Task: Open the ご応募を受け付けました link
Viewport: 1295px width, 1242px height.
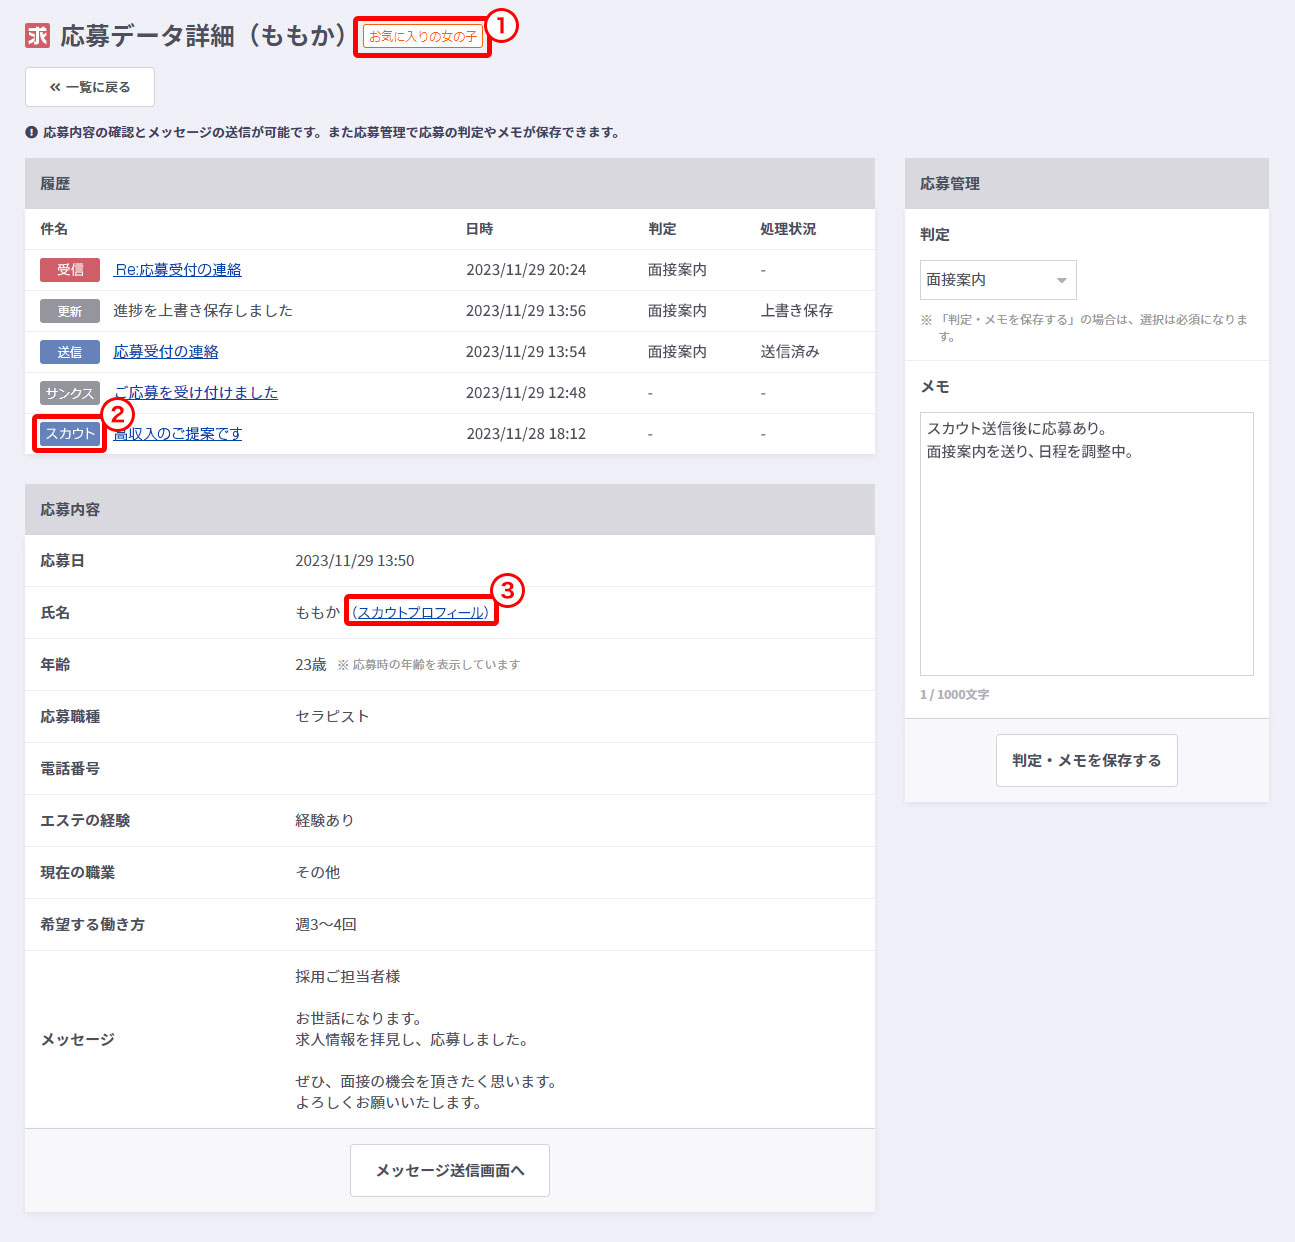Action: point(196,393)
